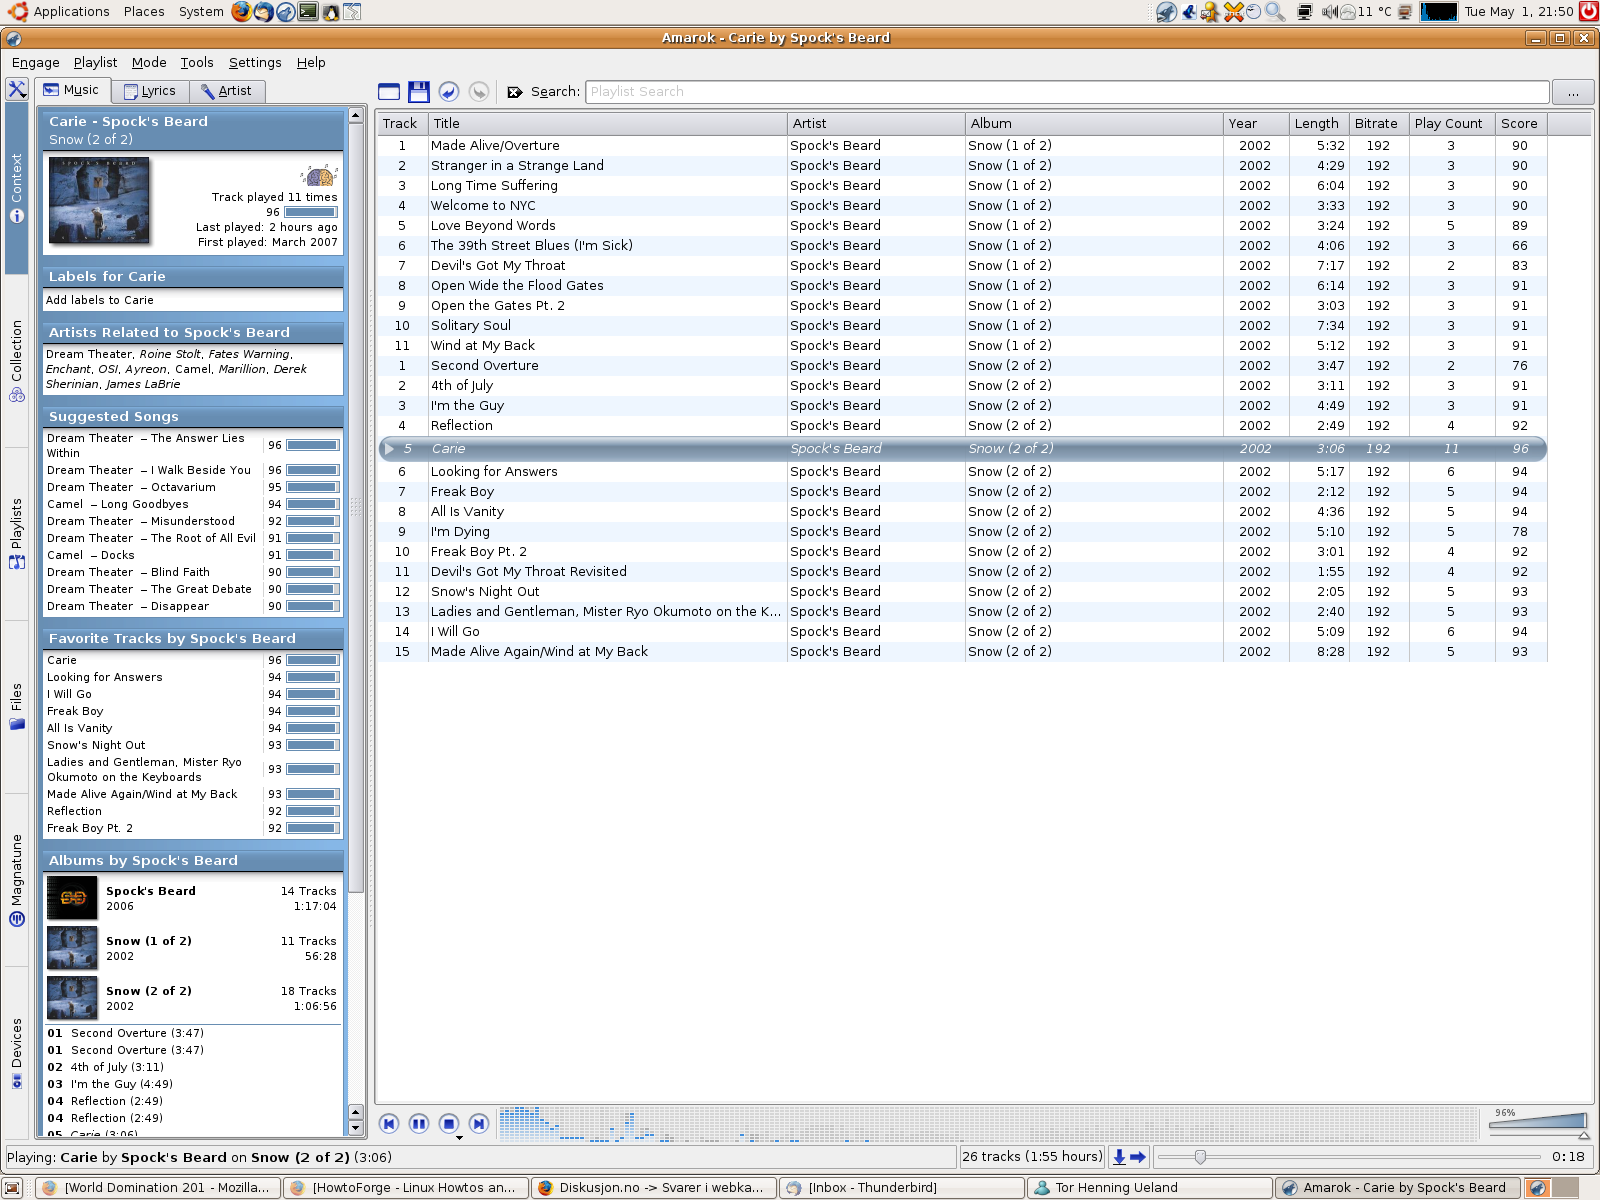Click the Last.fm icon in the Carie panel
Image resolution: width=1600 pixels, height=1200 pixels.
coord(319,175)
